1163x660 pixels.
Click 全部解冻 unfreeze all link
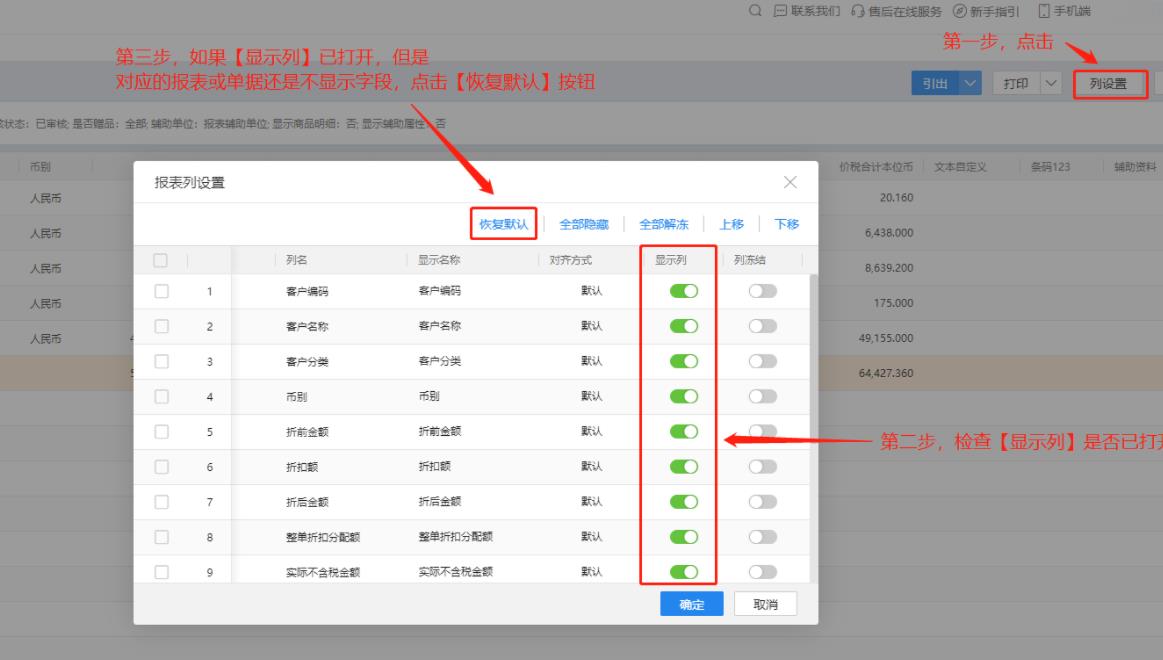click(x=664, y=224)
